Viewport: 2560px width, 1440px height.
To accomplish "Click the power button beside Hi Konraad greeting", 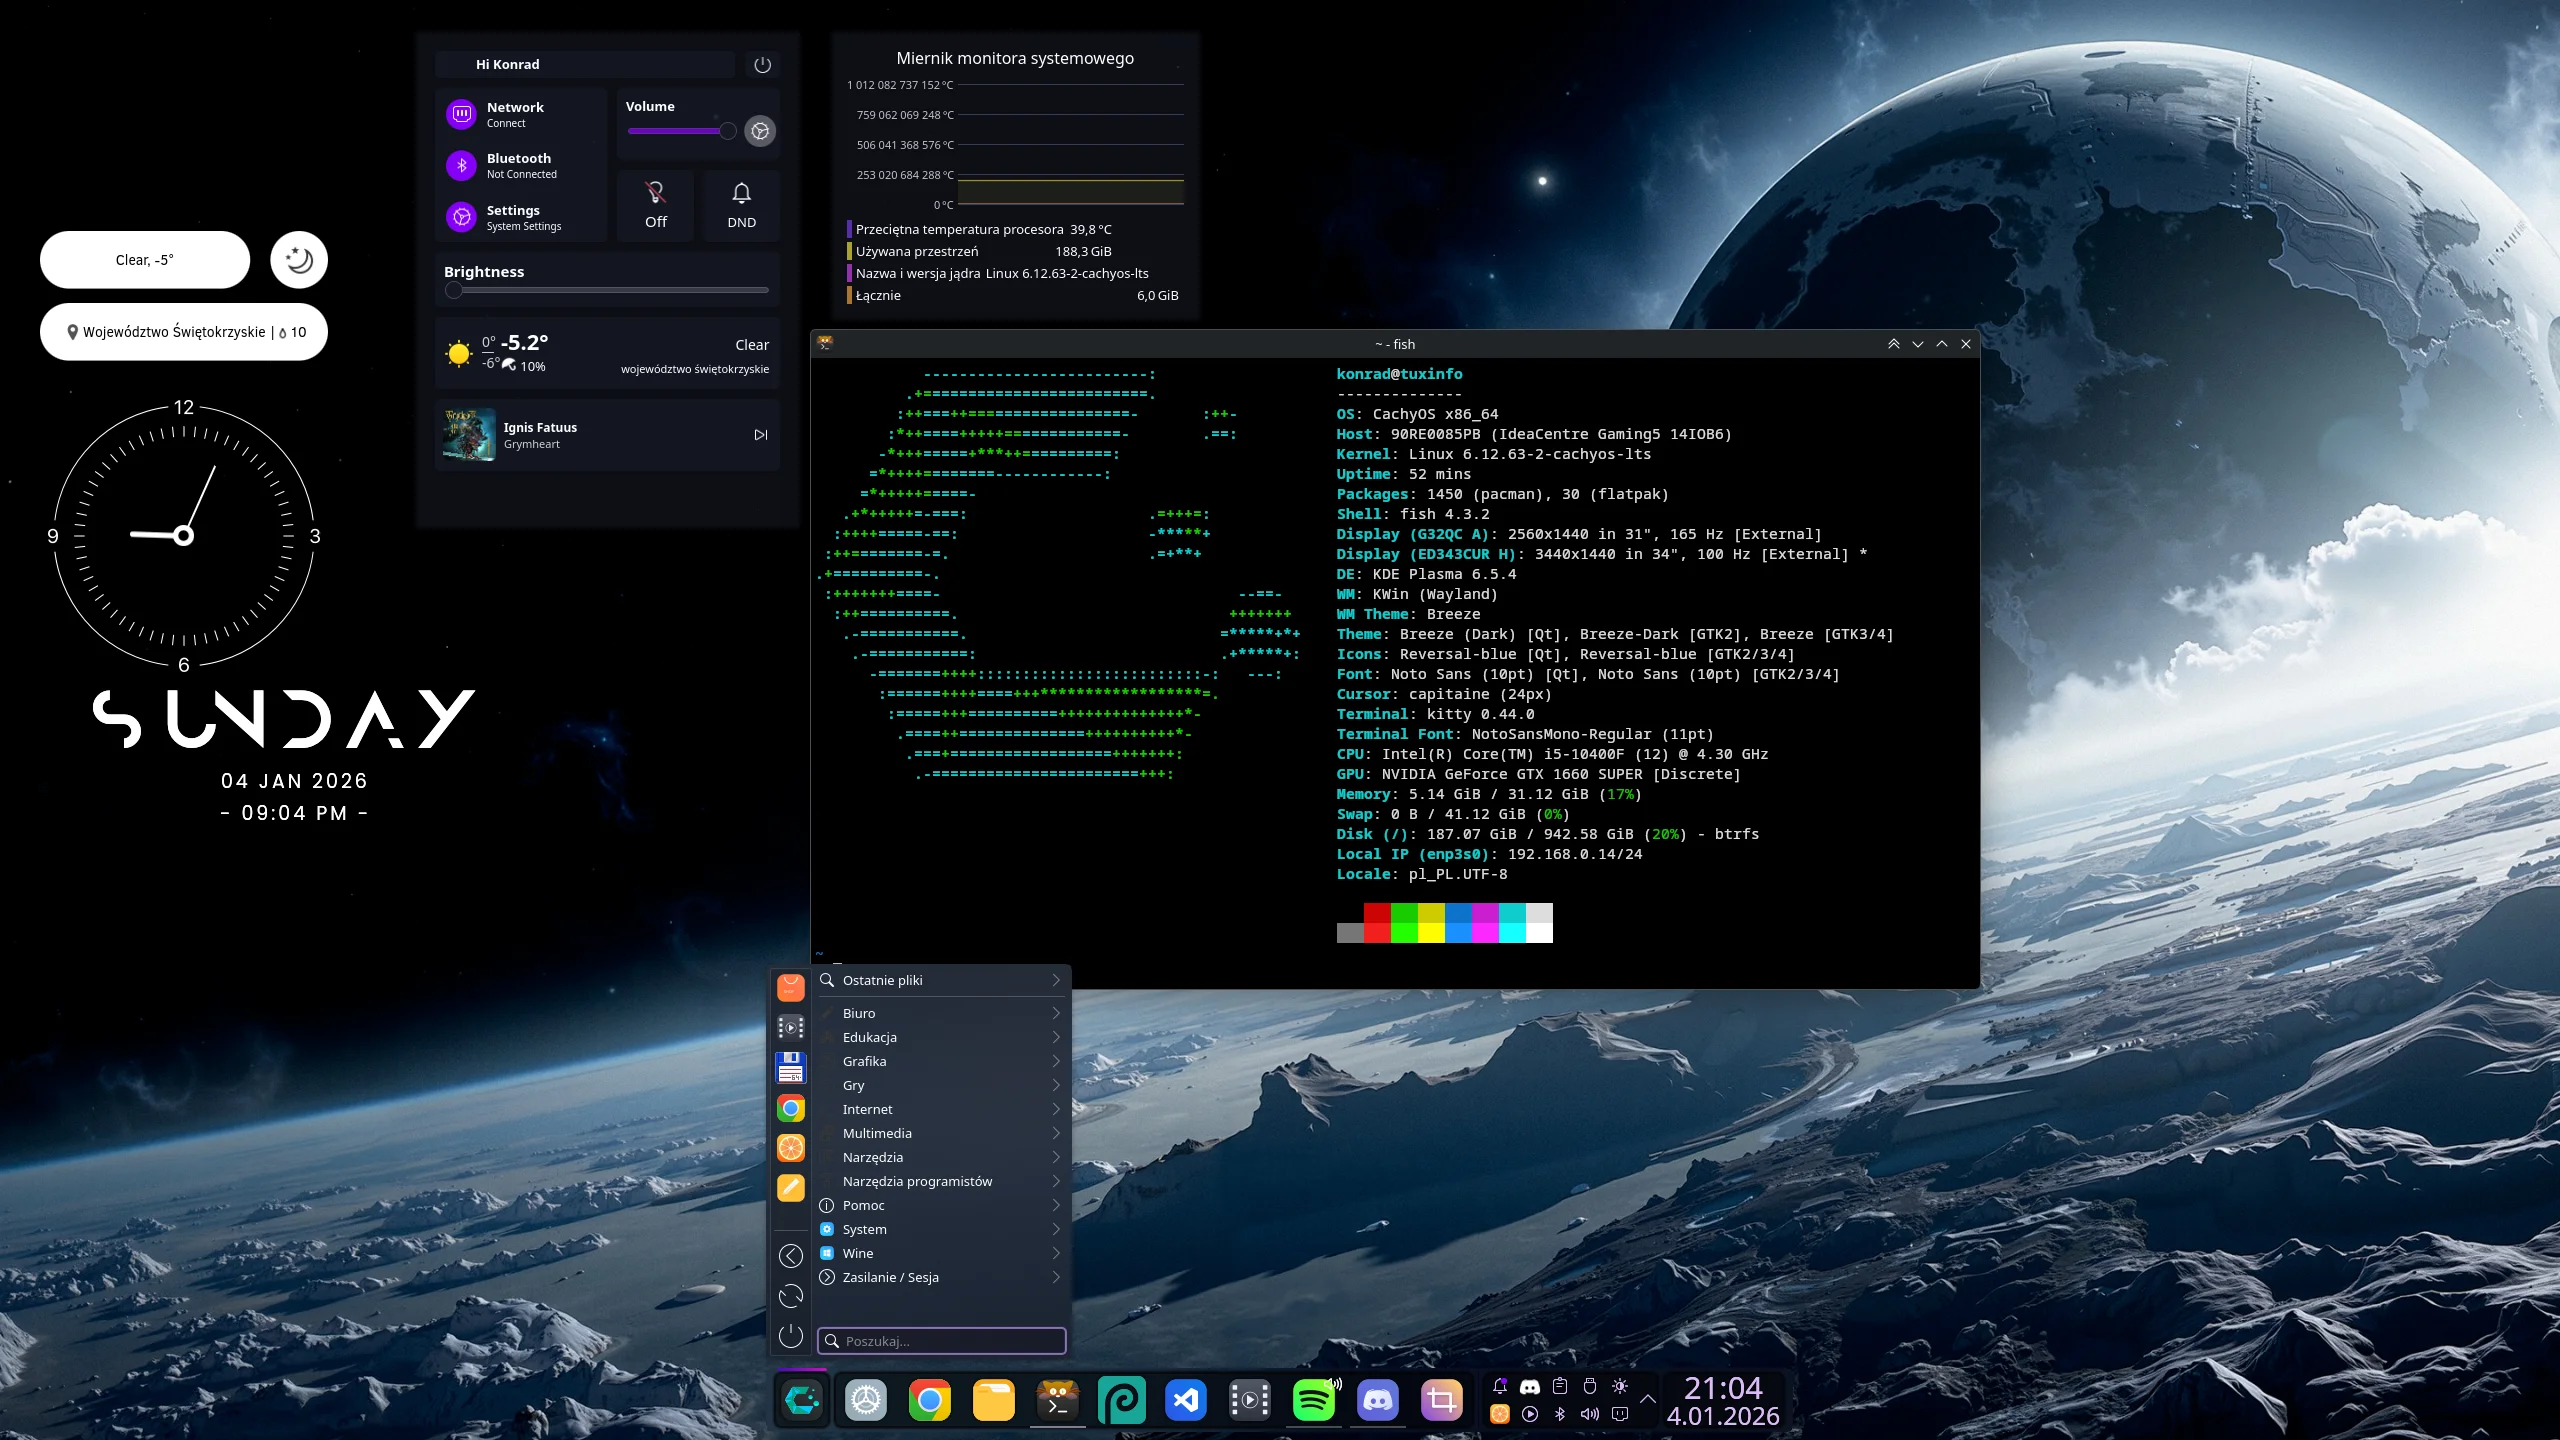I will pyautogui.click(x=762, y=65).
